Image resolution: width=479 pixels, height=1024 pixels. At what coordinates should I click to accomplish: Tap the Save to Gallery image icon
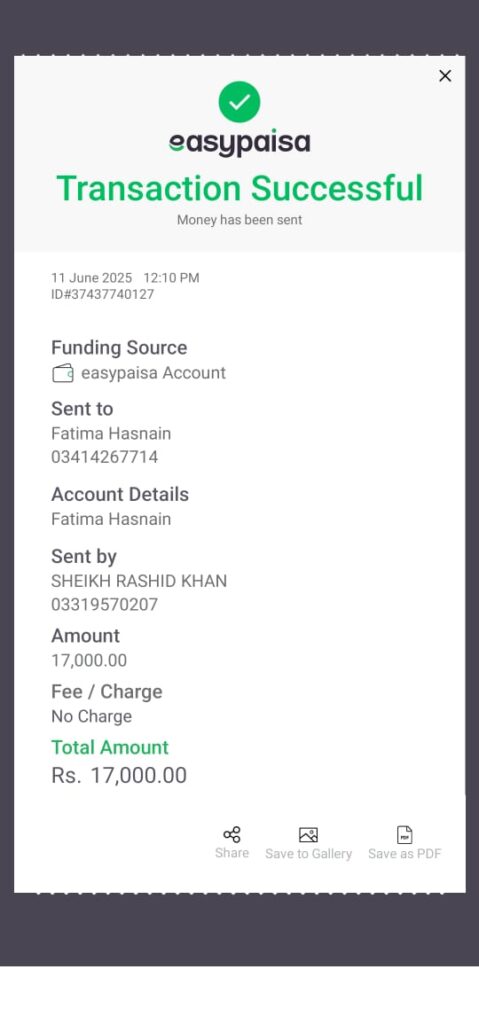[x=308, y=835]
